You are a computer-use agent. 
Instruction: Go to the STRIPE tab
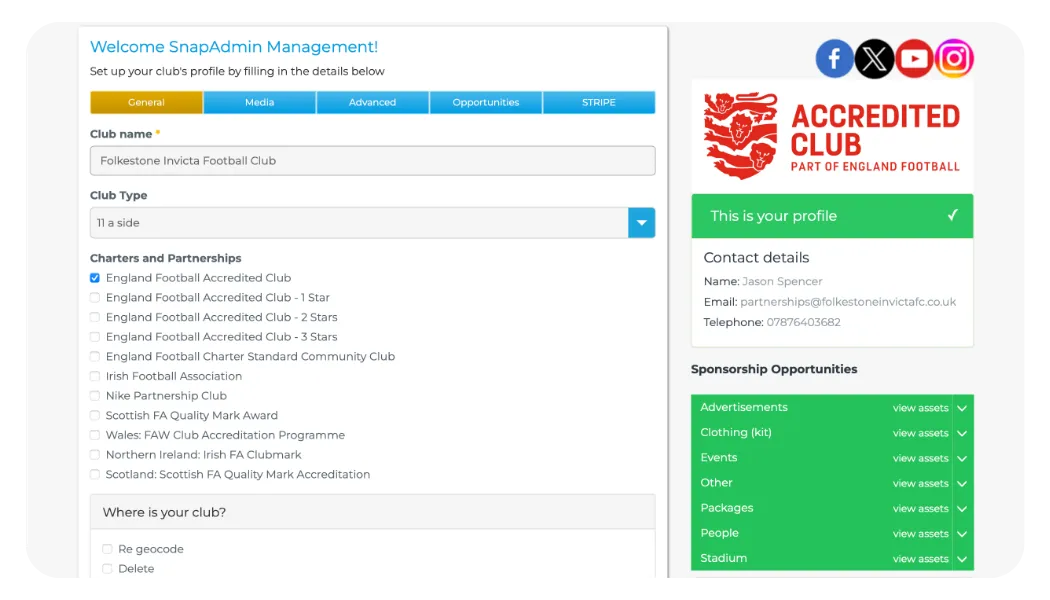[x=599, y=102]
